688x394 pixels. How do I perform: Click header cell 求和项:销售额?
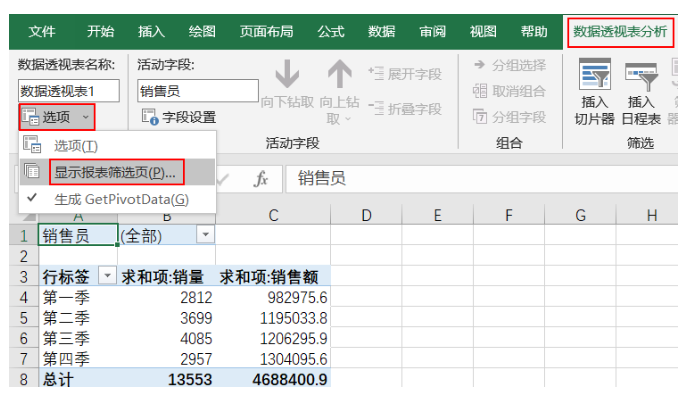click(x=273, y=276)
